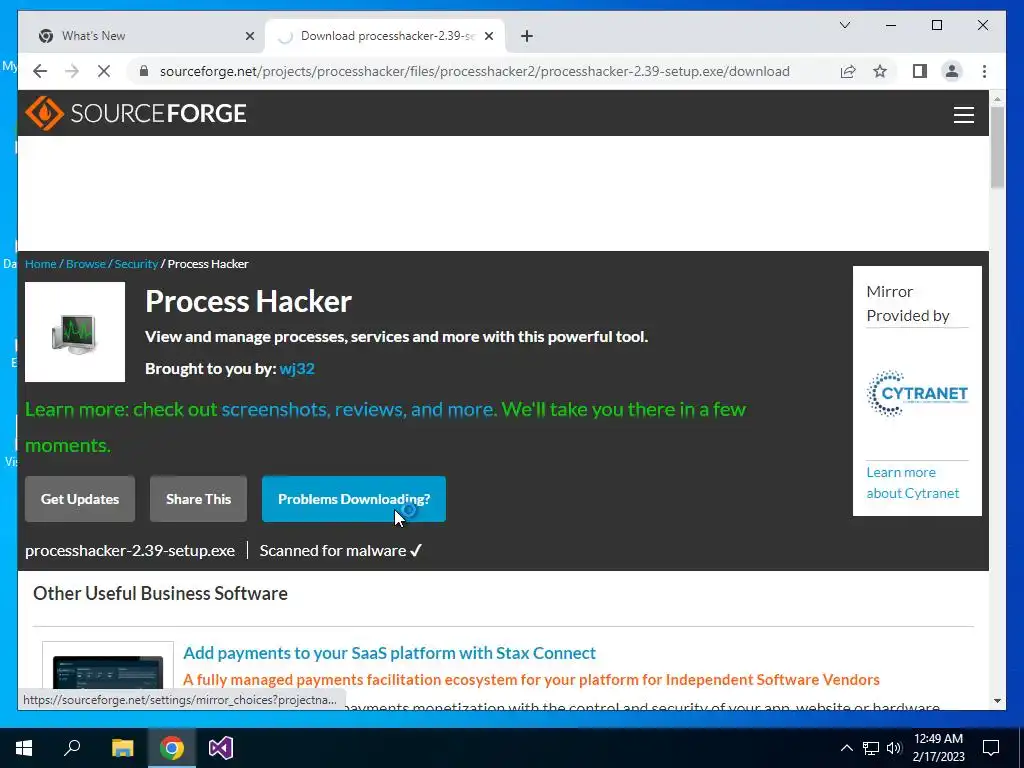Go back with the browser back arrow
The width and height of the screenshot is (1024, 768).
(40, 71)
